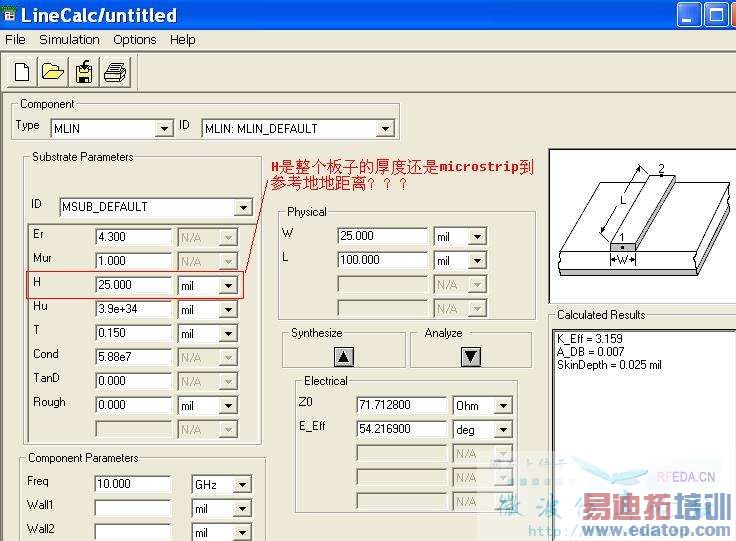Click the Rough value field 0.000
The image size is (736, 541).
(133, 404)
